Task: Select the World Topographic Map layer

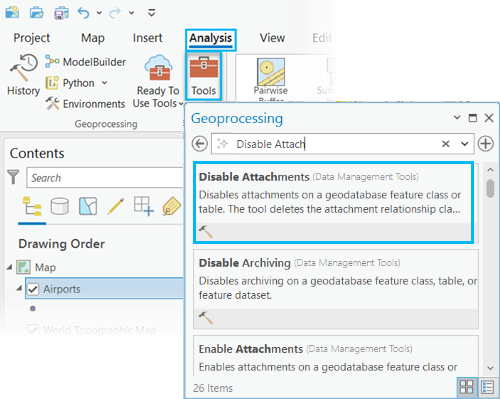Action: 100,330
